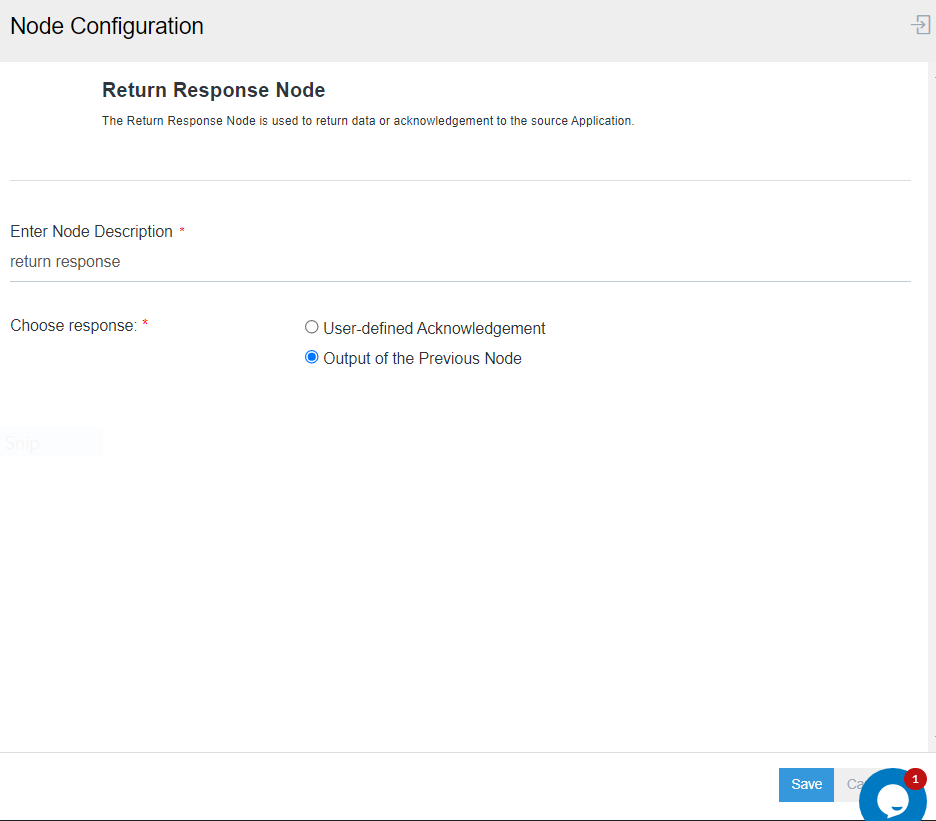Image resolution: width=936 pixels, height=821 pixels.
Task: Click the red notification badge showing 1
Action: pos(915,779)
